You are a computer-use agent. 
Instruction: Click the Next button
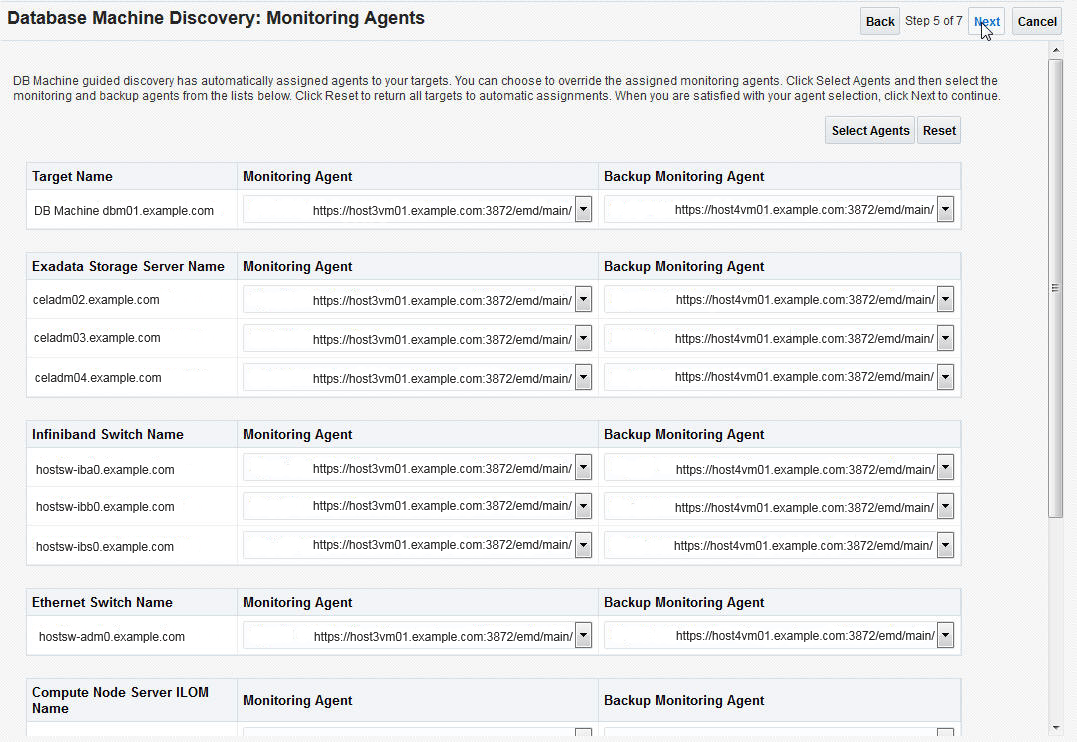(x=986, y=21)
